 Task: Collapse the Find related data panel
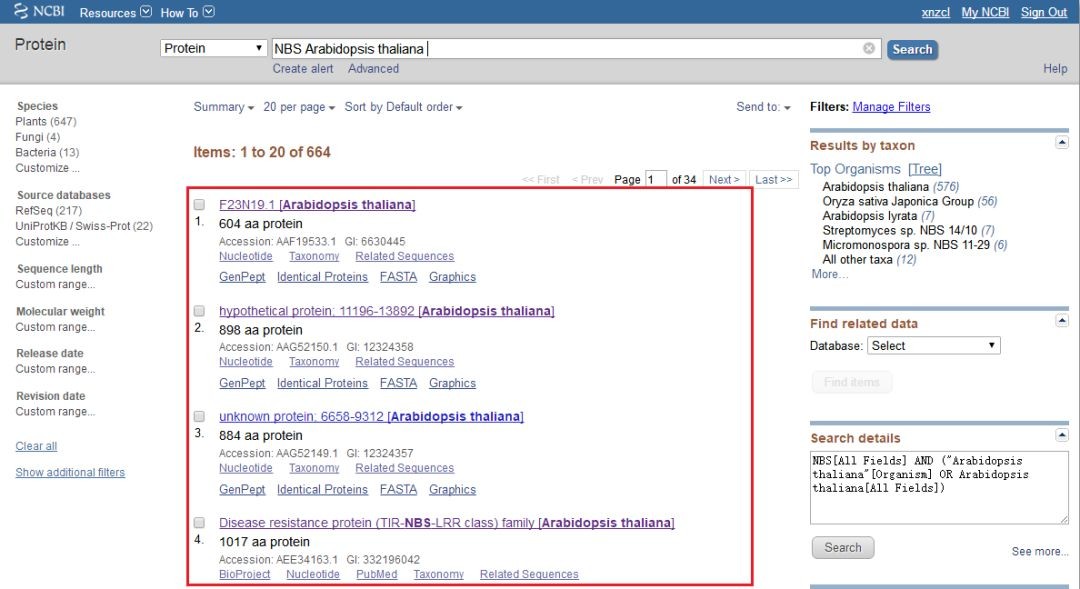point(1061,320)
